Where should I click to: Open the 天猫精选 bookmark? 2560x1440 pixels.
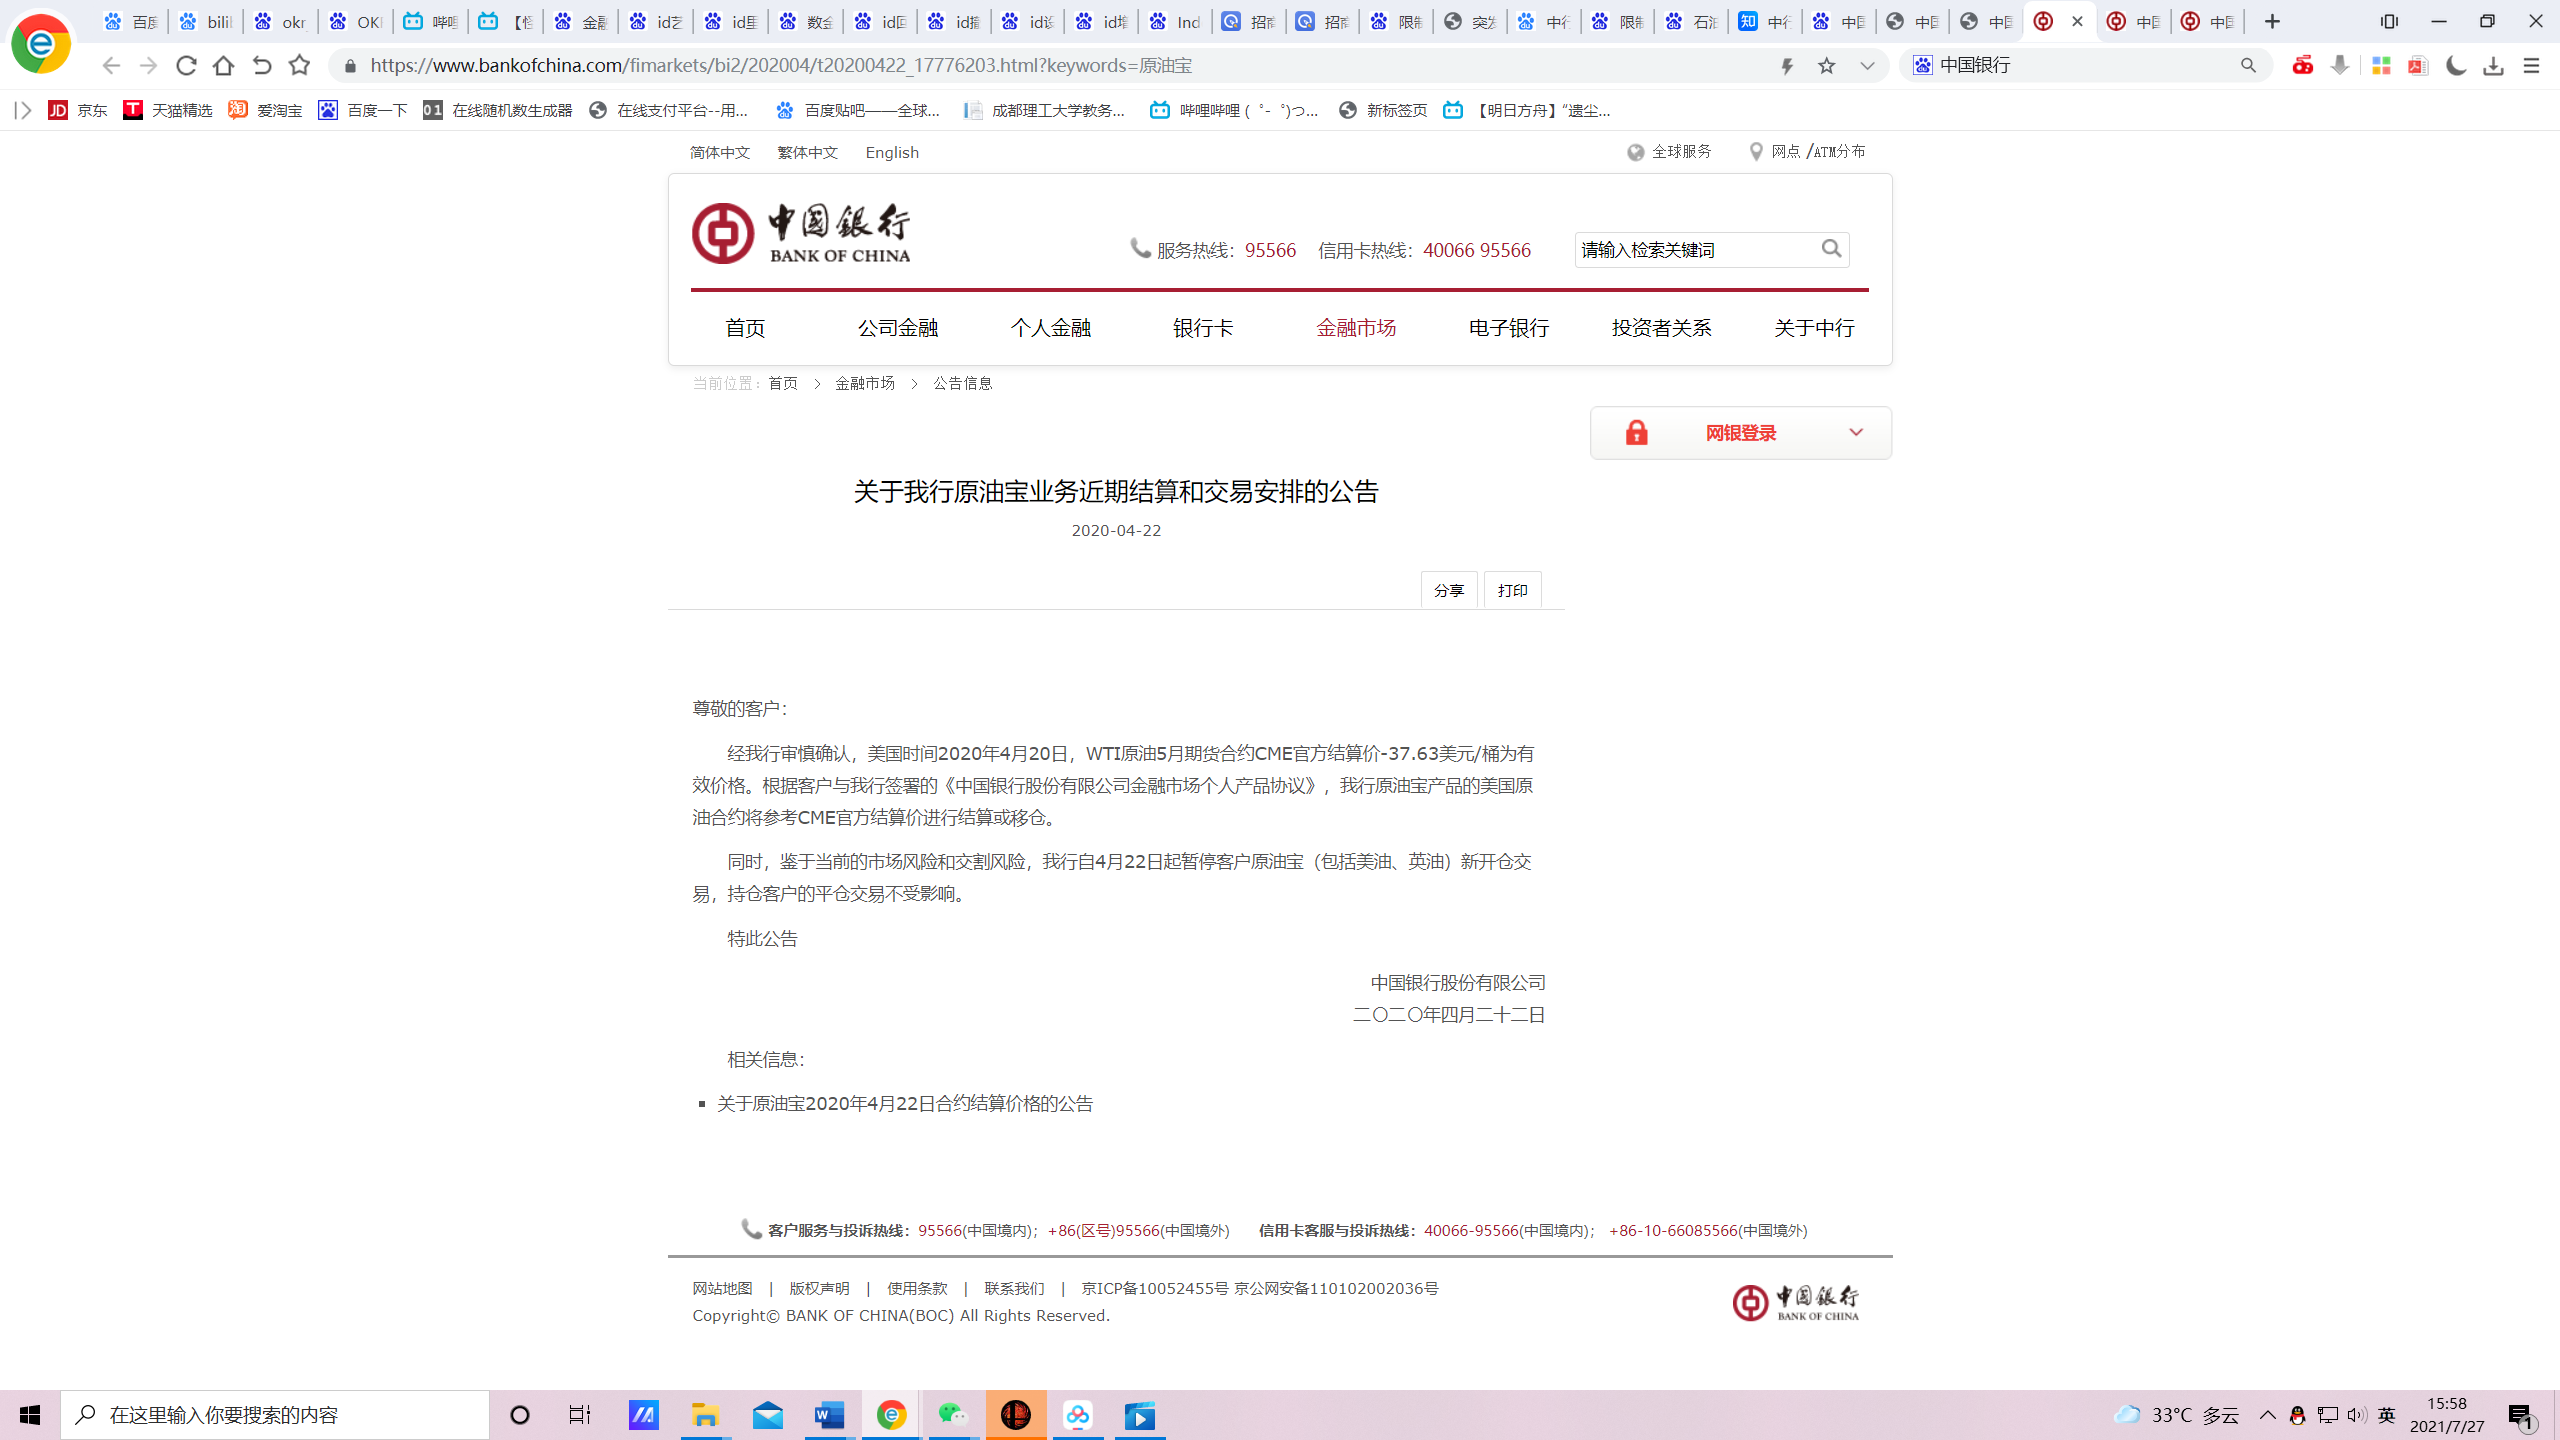tap(167, 110)
